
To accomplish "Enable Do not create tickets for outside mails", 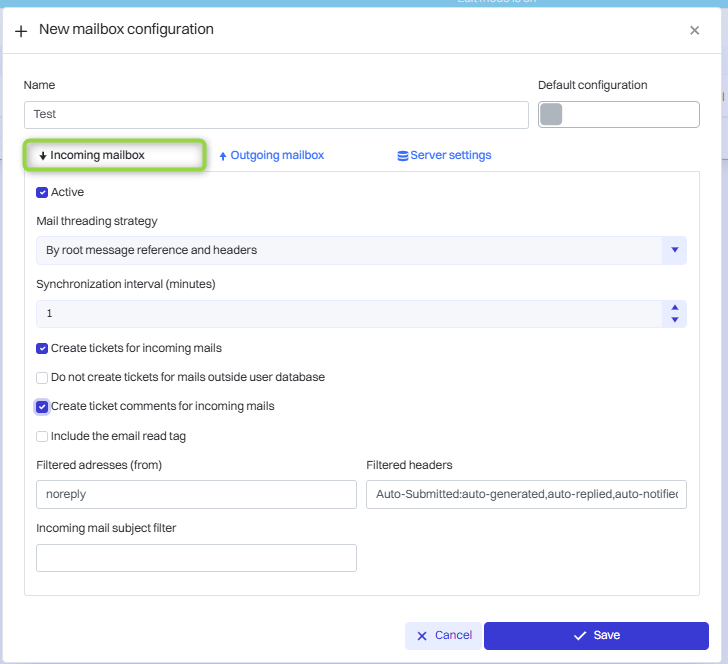I will click(42, 378).
